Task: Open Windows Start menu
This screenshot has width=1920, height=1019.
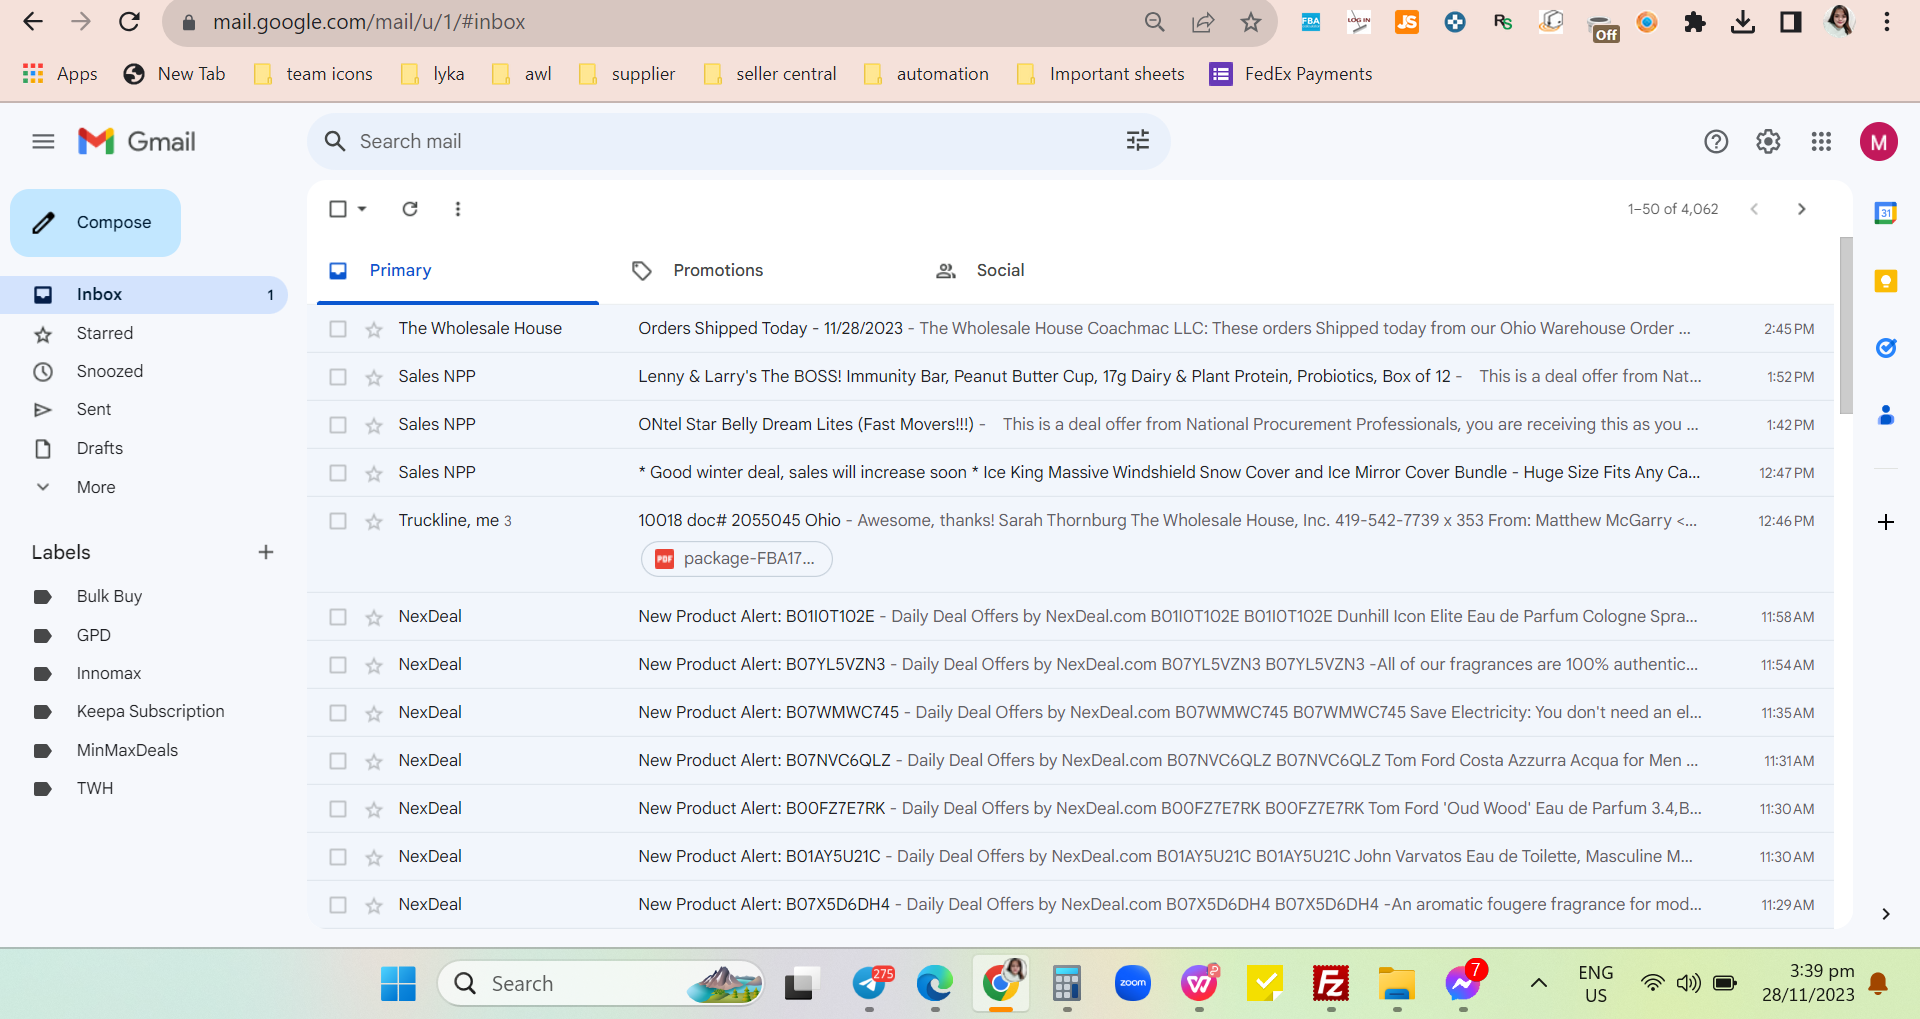Action: pos(398,984)
